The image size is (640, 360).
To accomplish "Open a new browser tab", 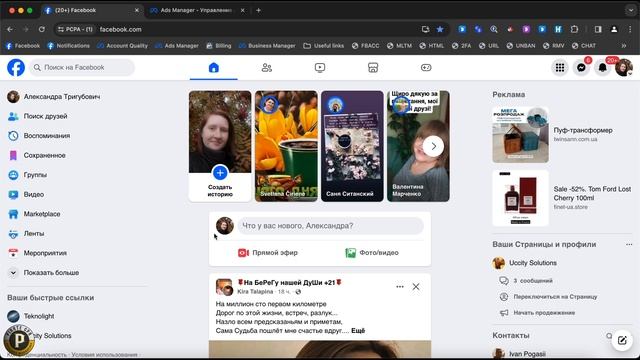I will coord(258,10).
